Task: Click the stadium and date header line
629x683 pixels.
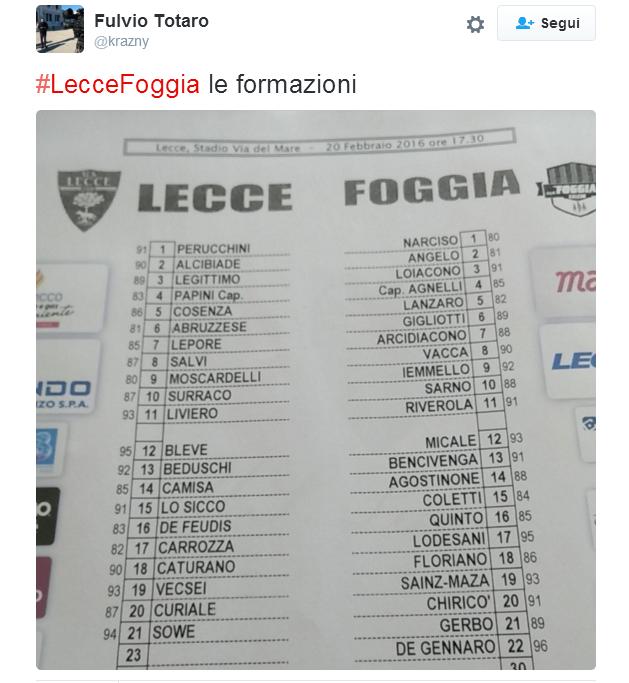Action: (x=320, y=144)
